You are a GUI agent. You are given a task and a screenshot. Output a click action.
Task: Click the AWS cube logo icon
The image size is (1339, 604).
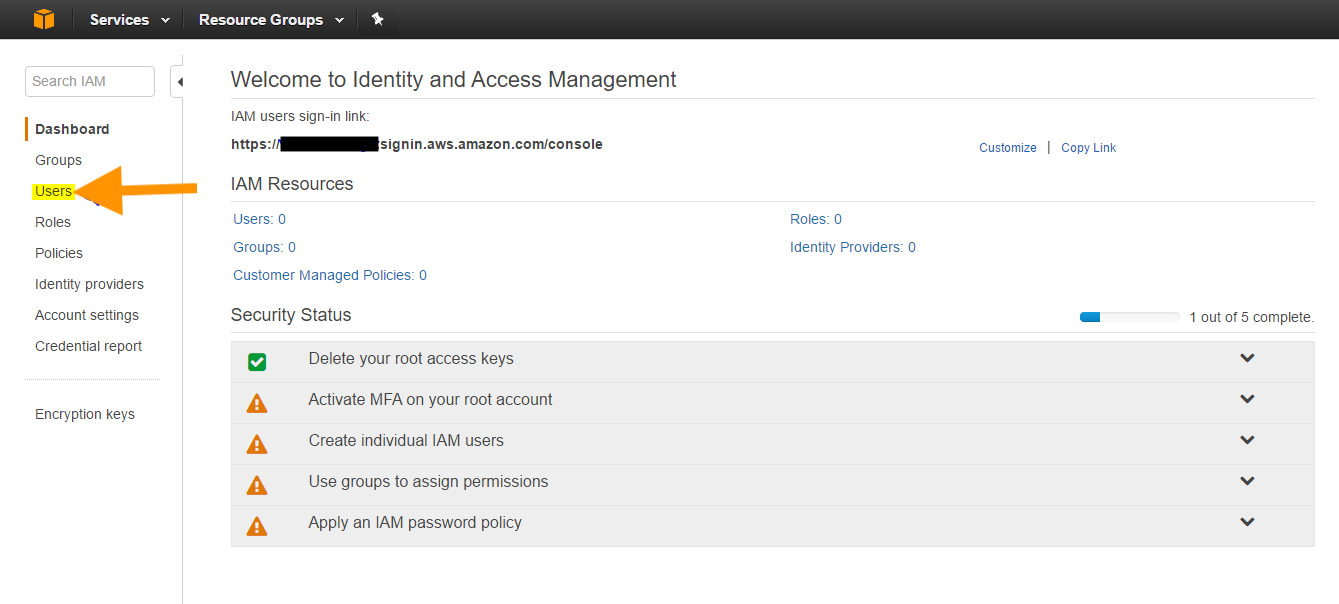pyautogui.click(x=44, y=19)
